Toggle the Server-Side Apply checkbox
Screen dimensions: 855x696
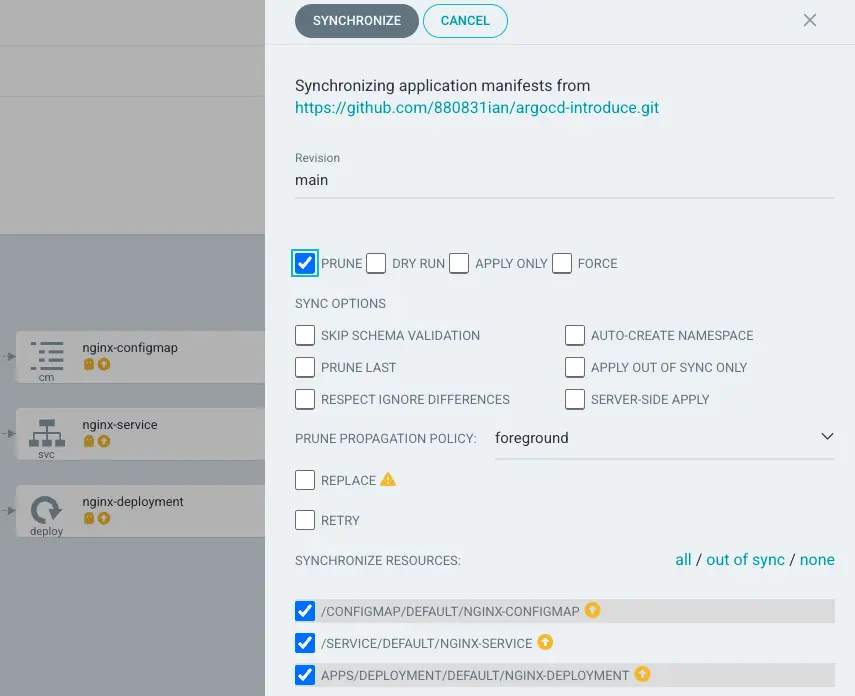tap(574, 399)
